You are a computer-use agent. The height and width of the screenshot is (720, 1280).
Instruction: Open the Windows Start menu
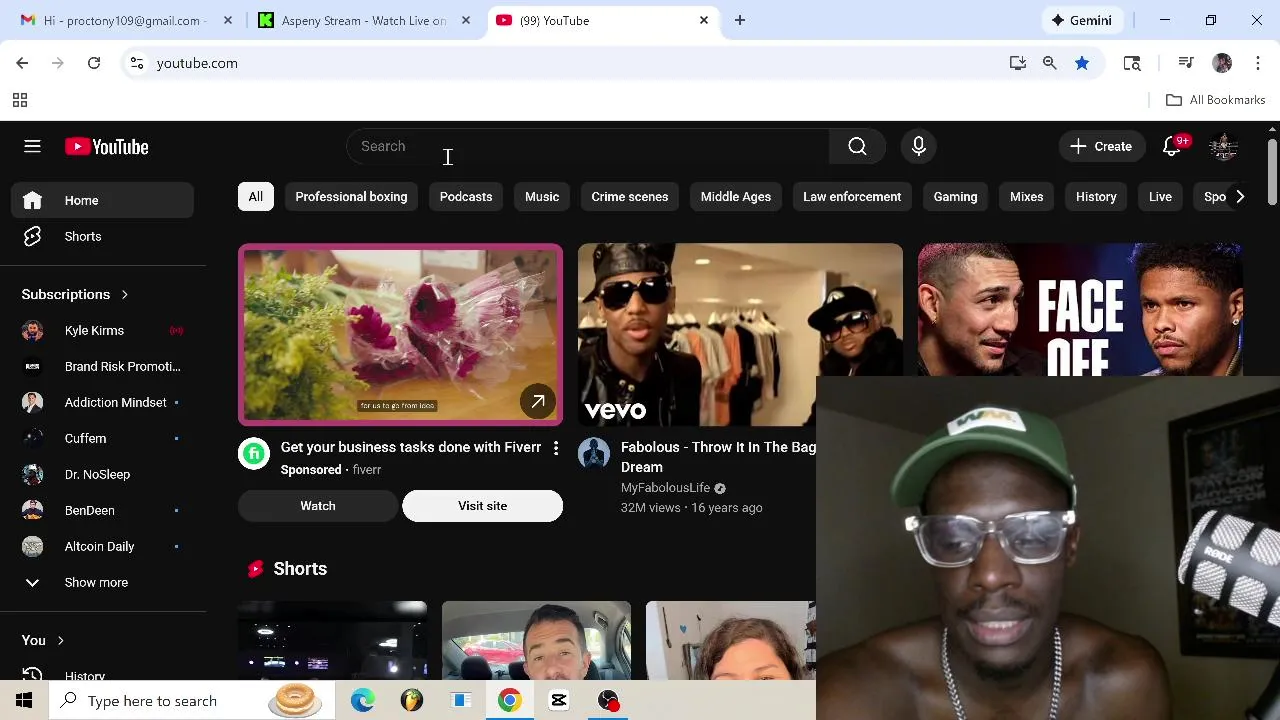click(24, 701)
